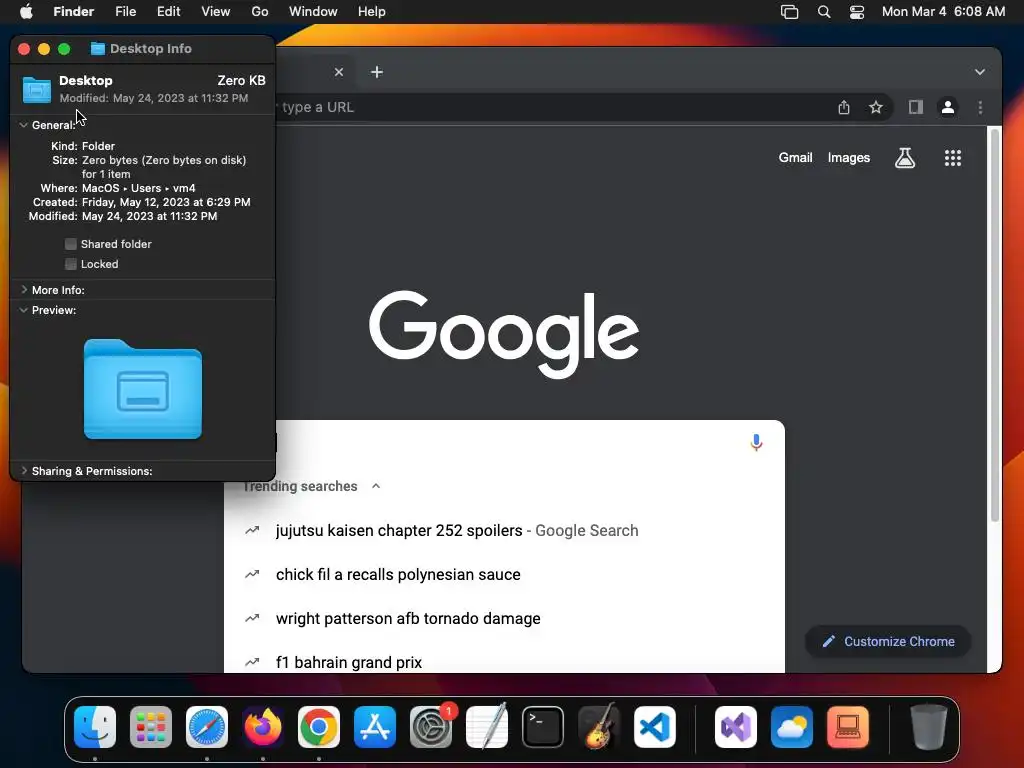Open the Apple menu
1024x768 pixels.
pyautogui.click(x=26, y=12)
